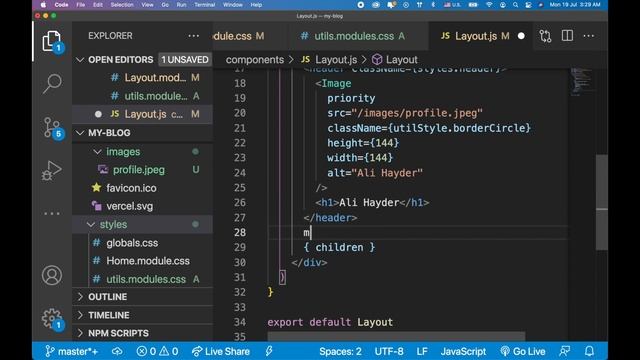The height and width of the screenshot is (360, 640).
Task: Select Layout.mod... in Open Editors
Action: pyautogui.click(x=142, y=78)
